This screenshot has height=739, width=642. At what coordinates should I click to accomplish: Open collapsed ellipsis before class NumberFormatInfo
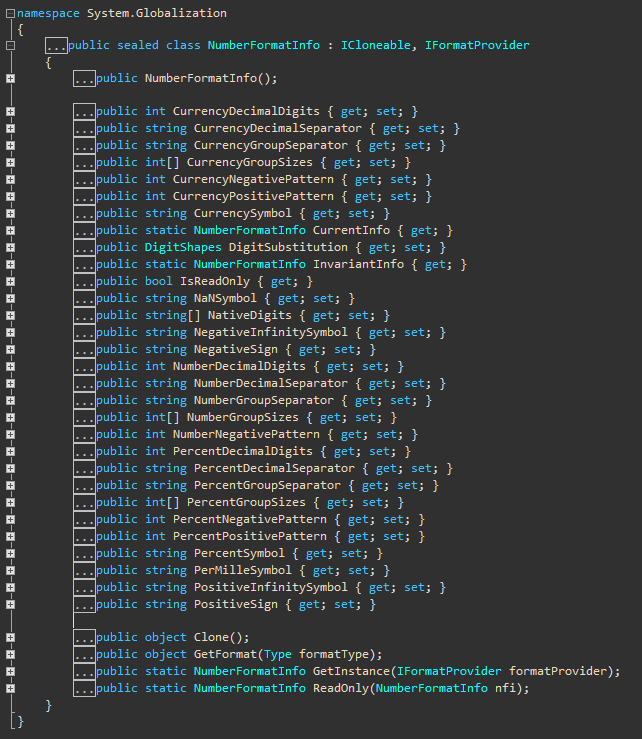click(x=57, y=46)
